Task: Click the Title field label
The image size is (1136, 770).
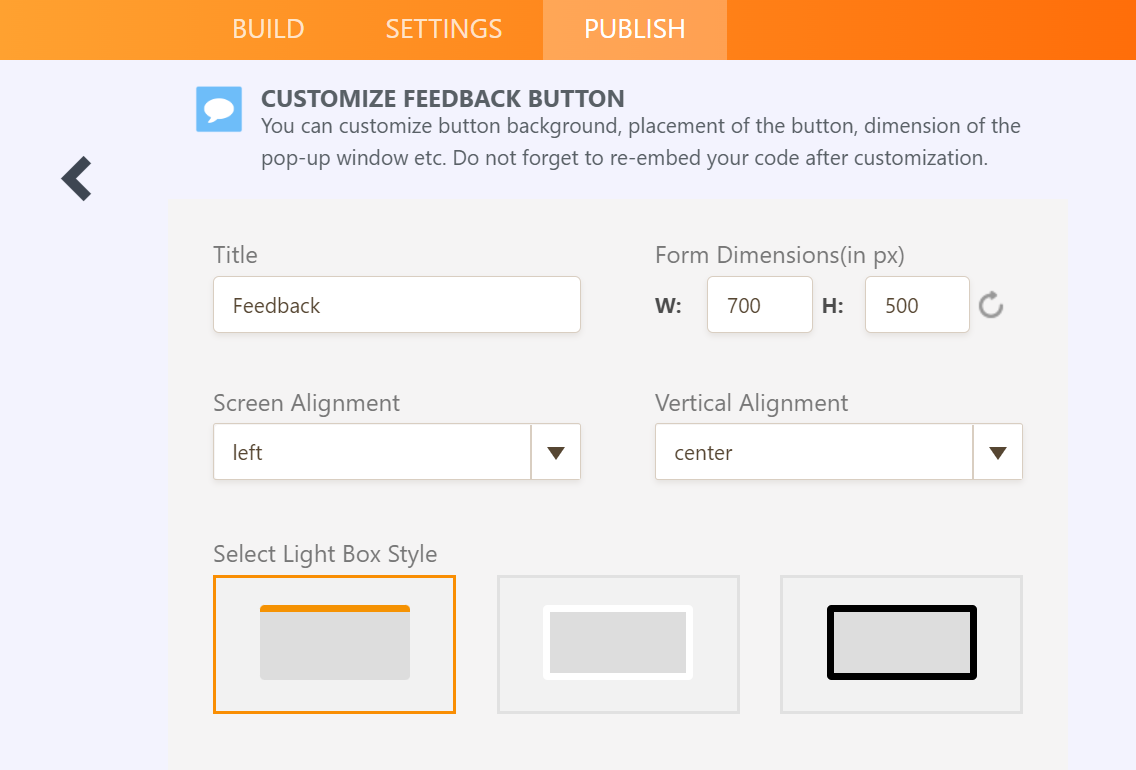Action: [x=235, y=255]
